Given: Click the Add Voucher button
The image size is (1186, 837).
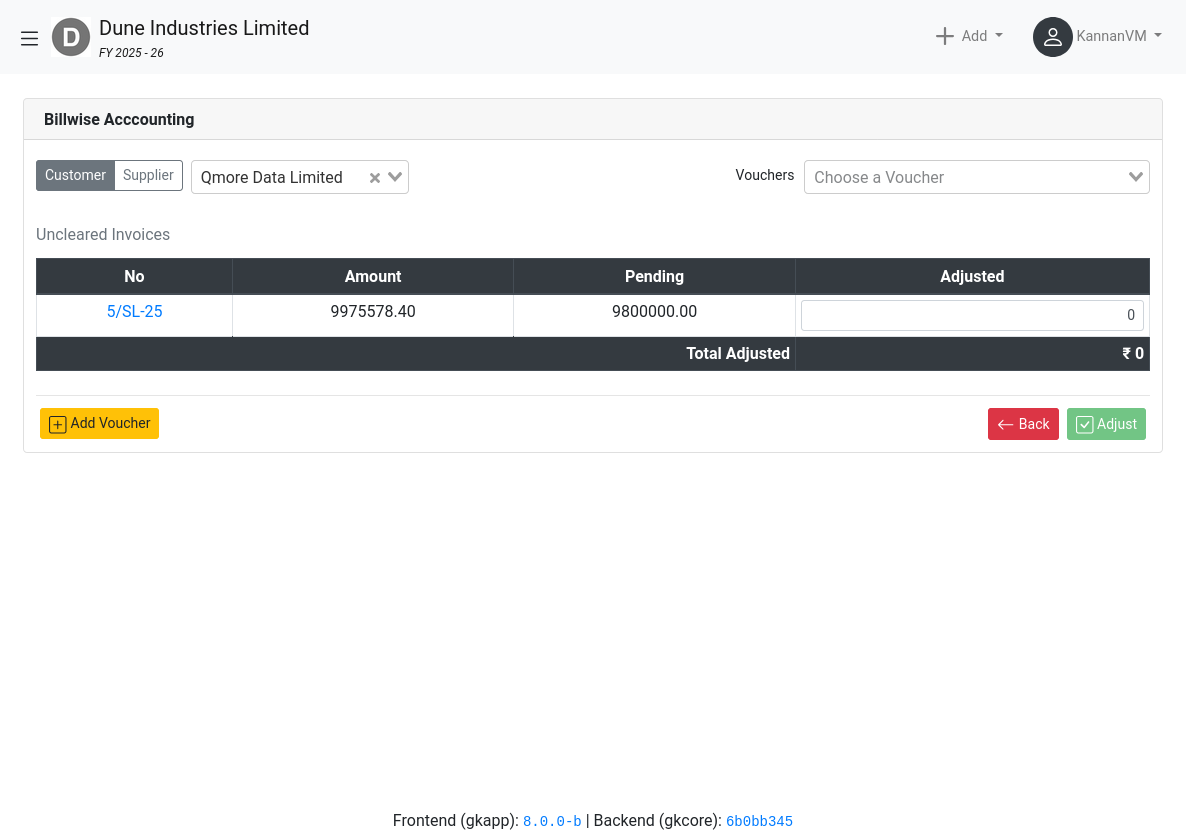Looking at the screenshot, I should click(99, 423).
